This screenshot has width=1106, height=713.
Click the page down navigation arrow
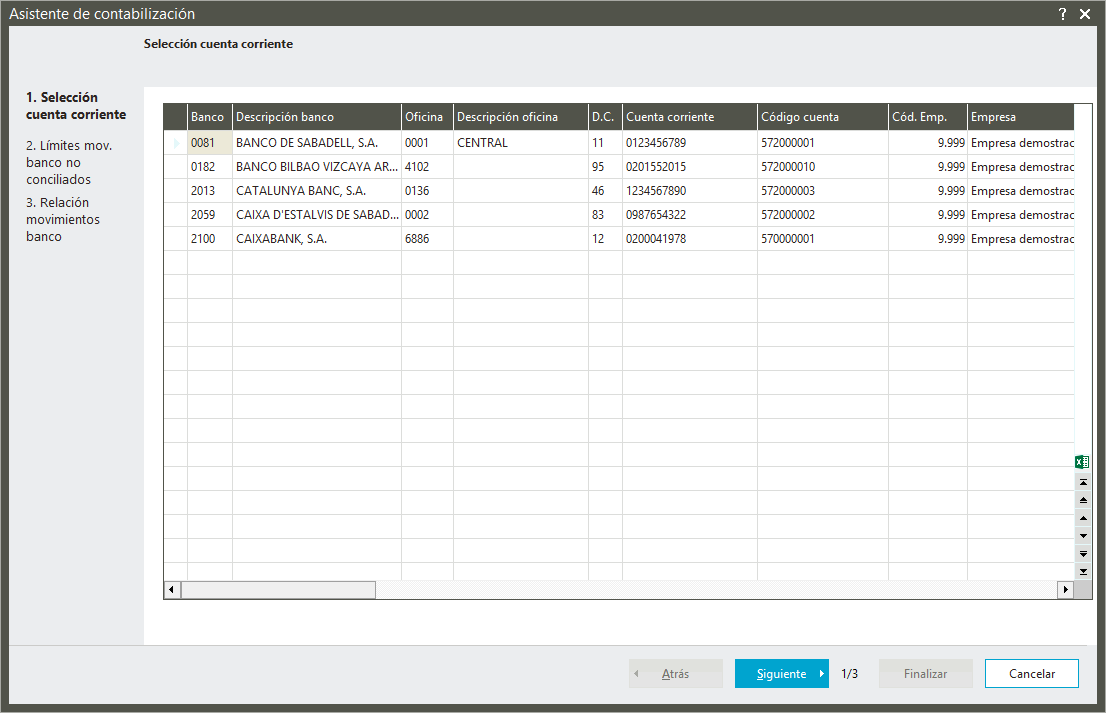click(1083, 553)
